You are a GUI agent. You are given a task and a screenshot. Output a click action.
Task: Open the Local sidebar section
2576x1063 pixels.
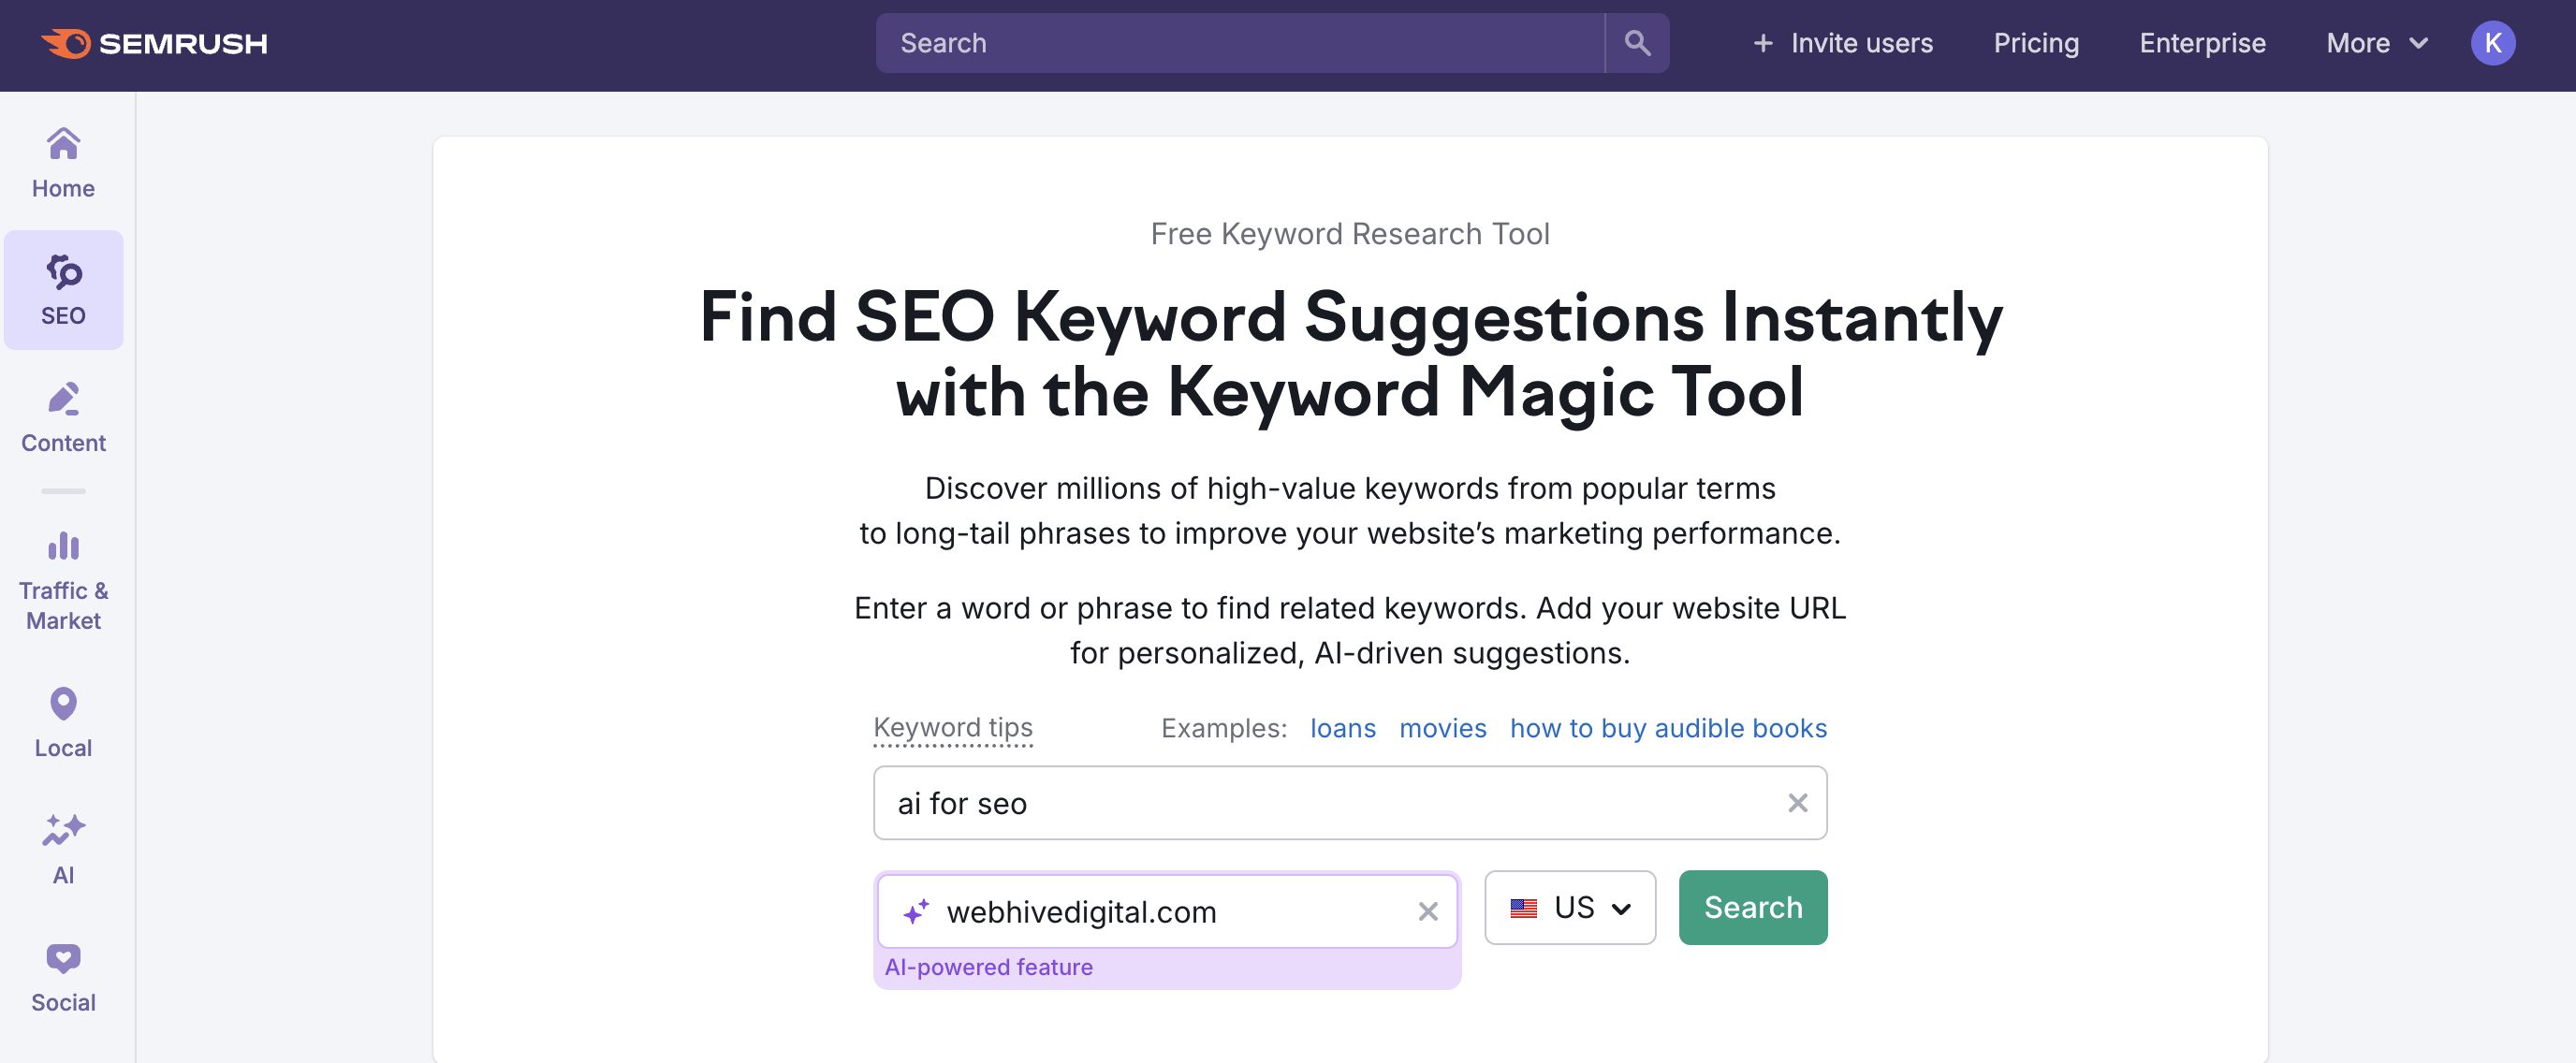(63, 722)
